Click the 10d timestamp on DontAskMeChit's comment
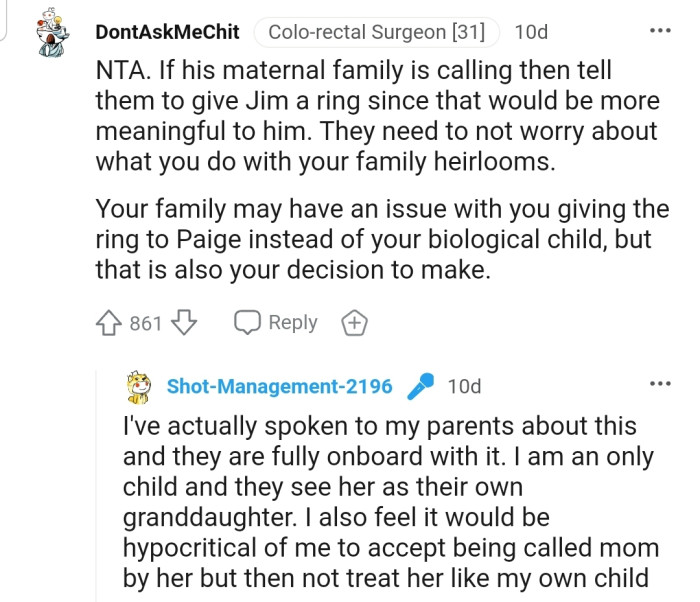The height and width of the screenshot is (602, 700). pos(531,32)
